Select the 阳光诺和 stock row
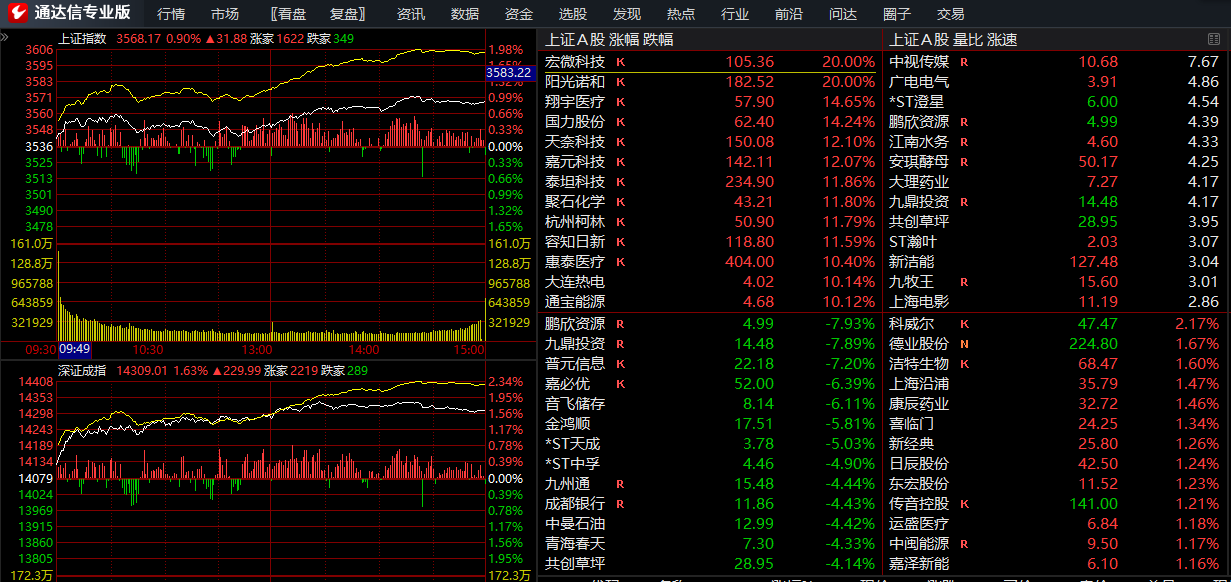The image size is (1231, 582). (x=711, y=82)
